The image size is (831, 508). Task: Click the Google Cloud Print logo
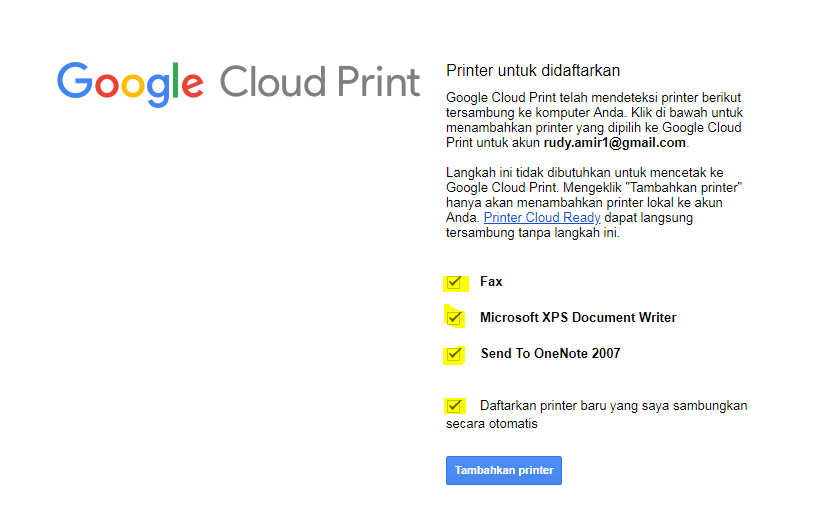(x=238, y=84)
